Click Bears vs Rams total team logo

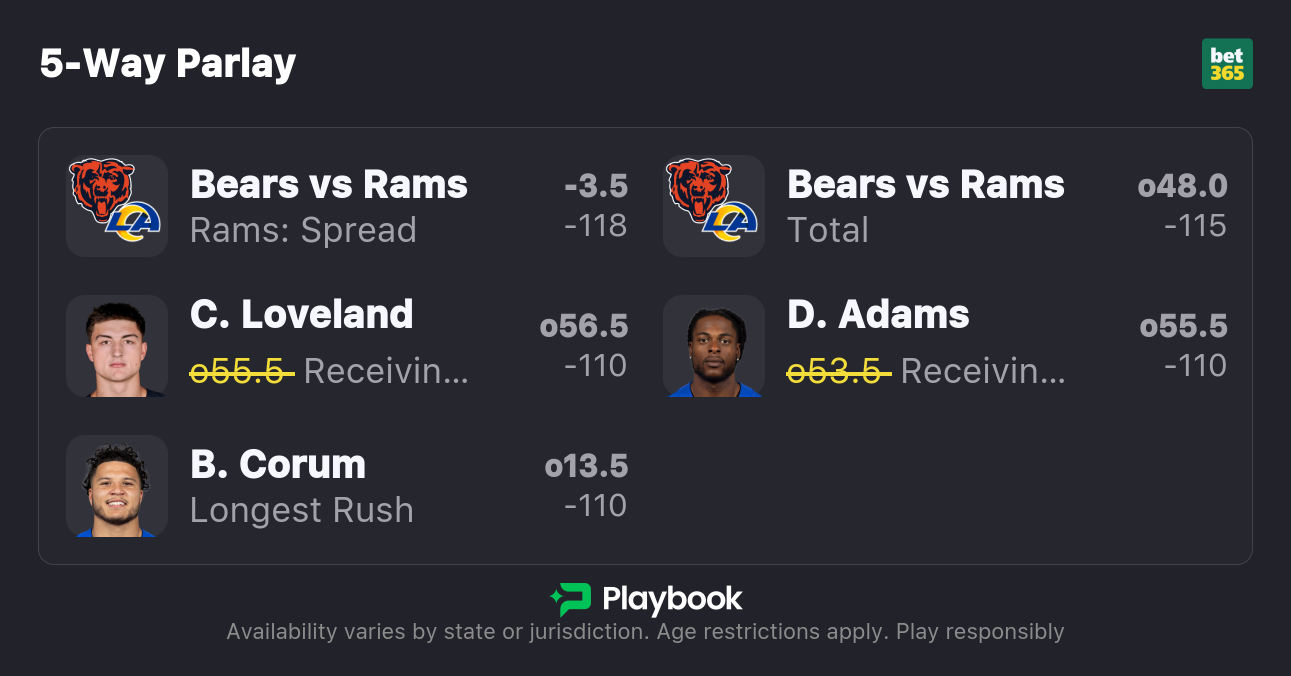pos(713,206)
